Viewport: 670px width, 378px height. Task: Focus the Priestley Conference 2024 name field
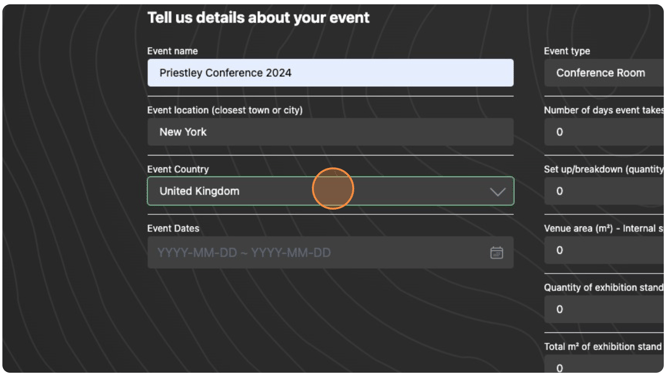tap(330, 73)
